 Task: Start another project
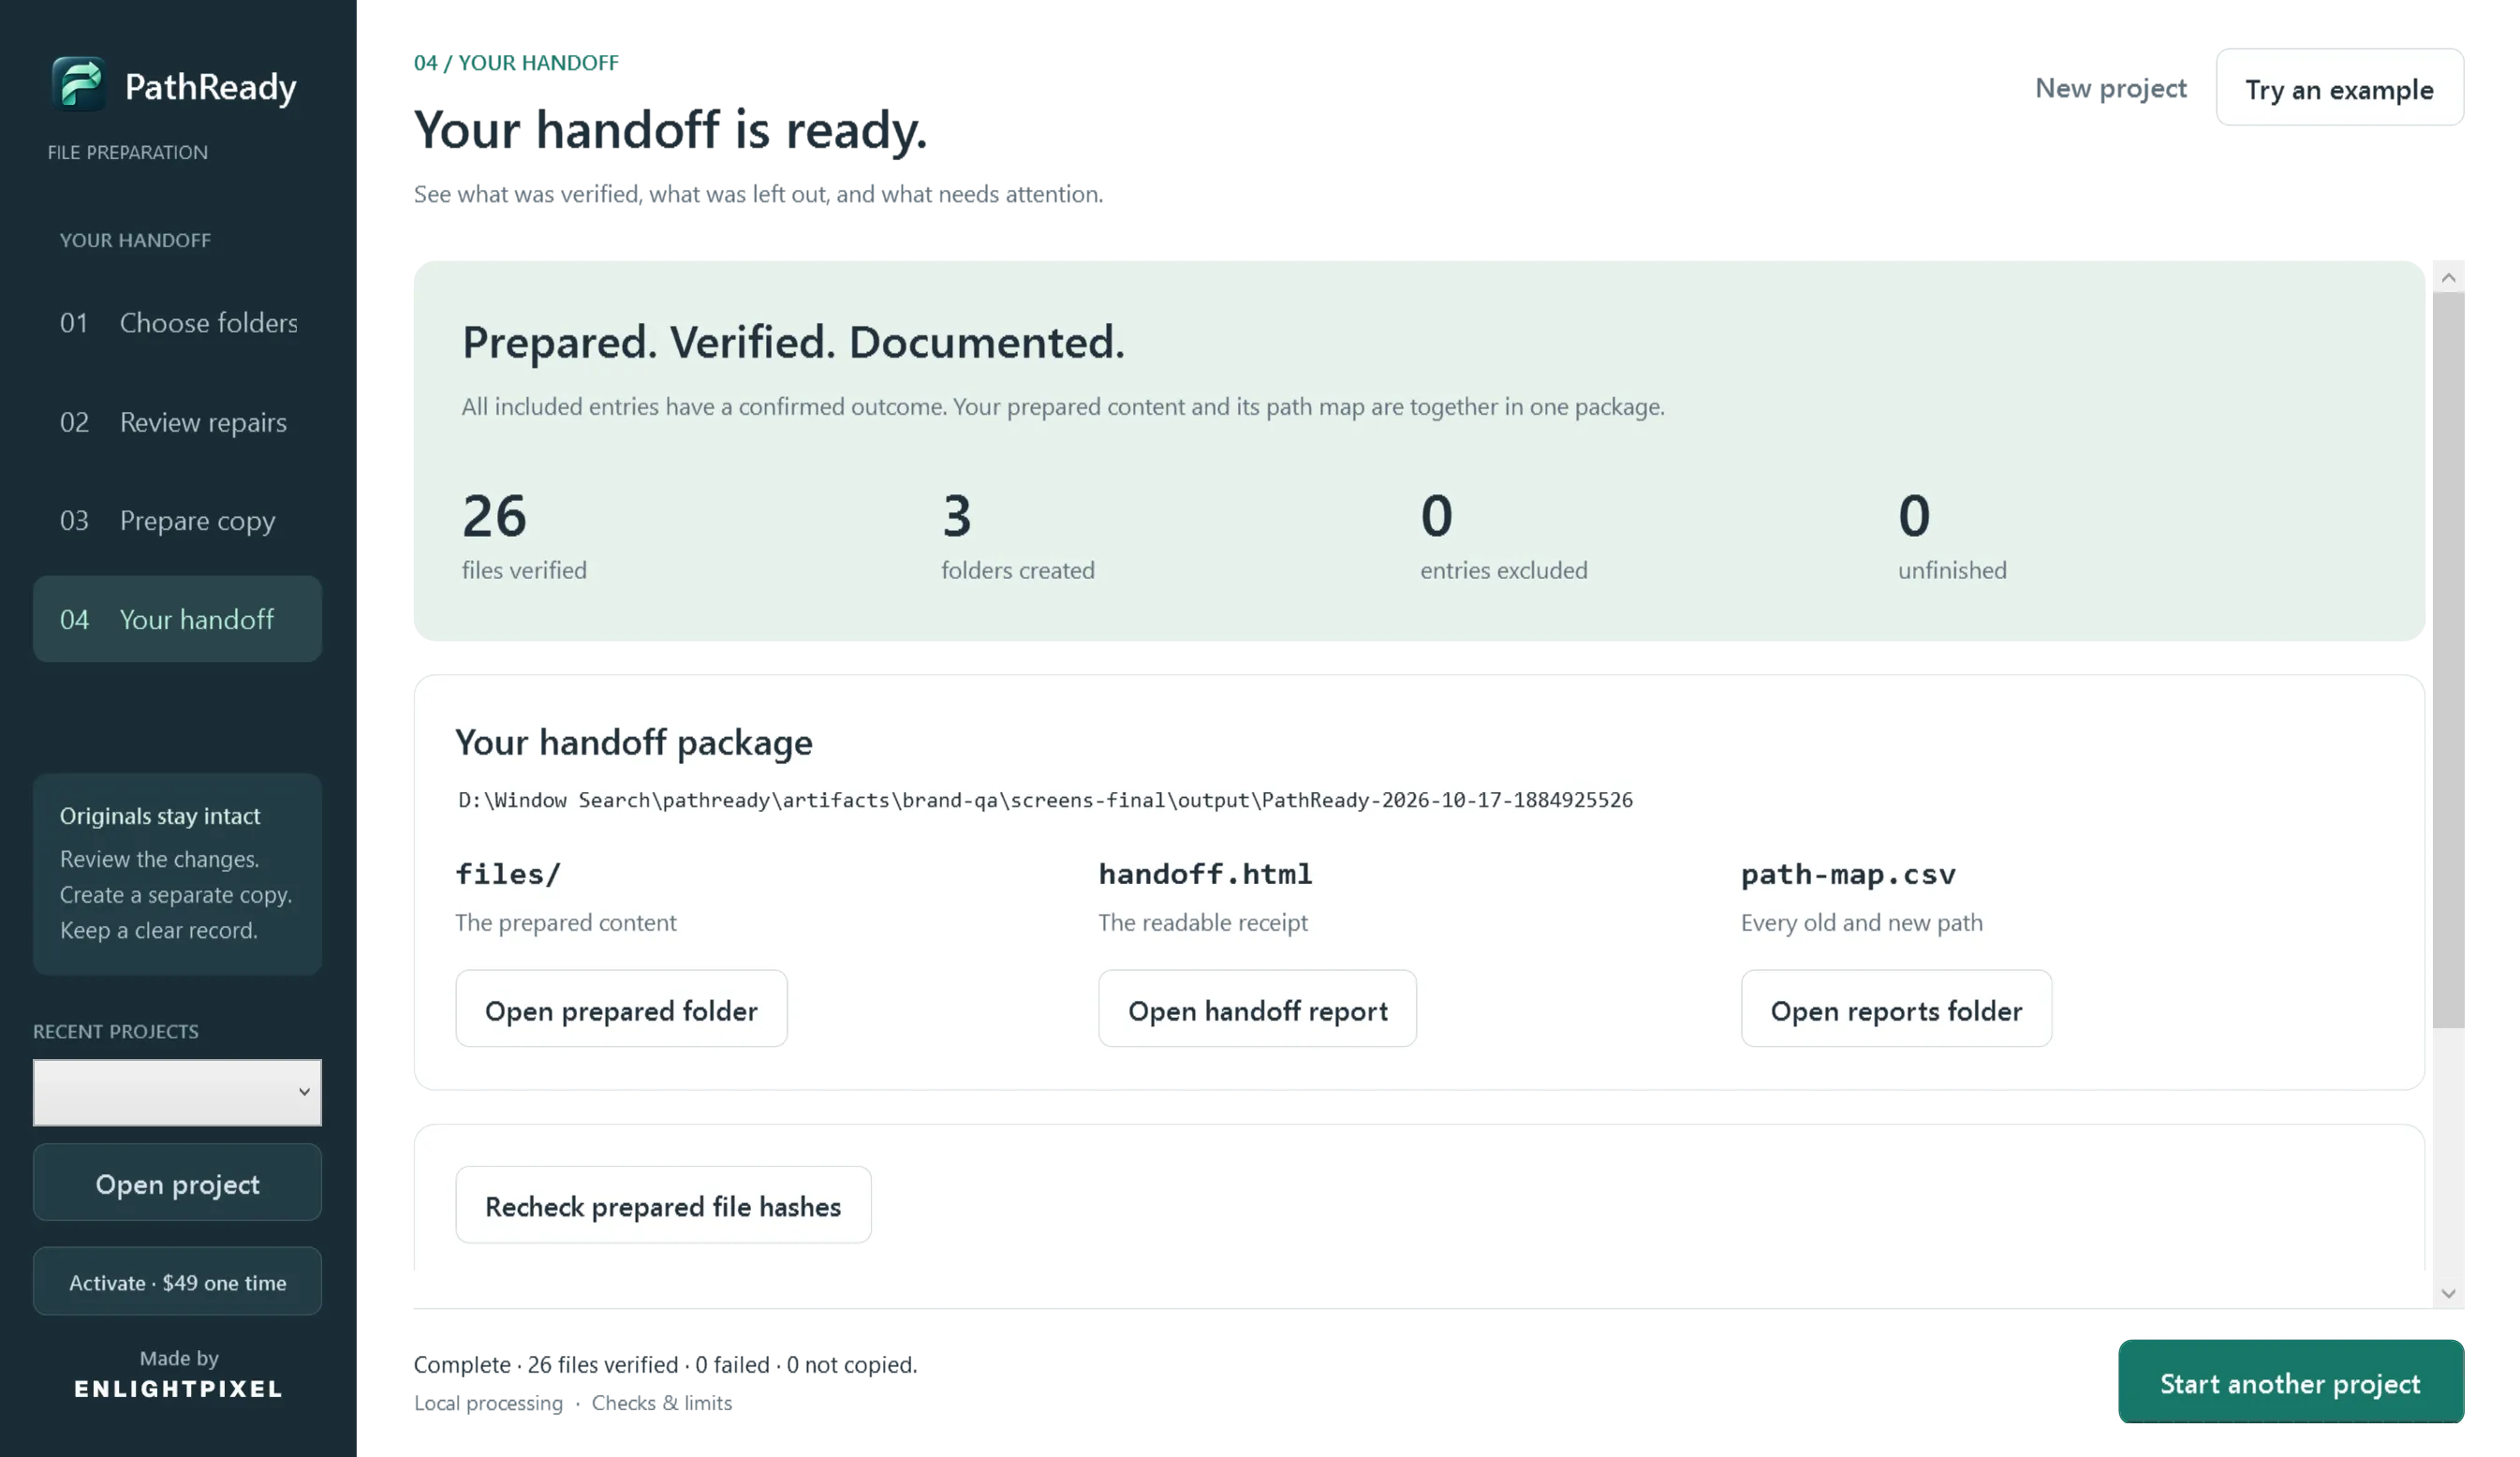pos(2290,1382)
